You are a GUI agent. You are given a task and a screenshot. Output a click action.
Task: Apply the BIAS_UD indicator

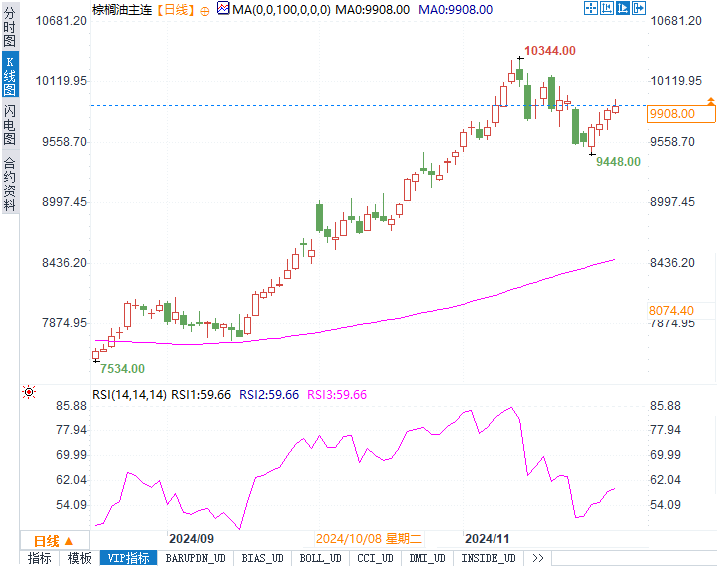[x=262, y=558]
